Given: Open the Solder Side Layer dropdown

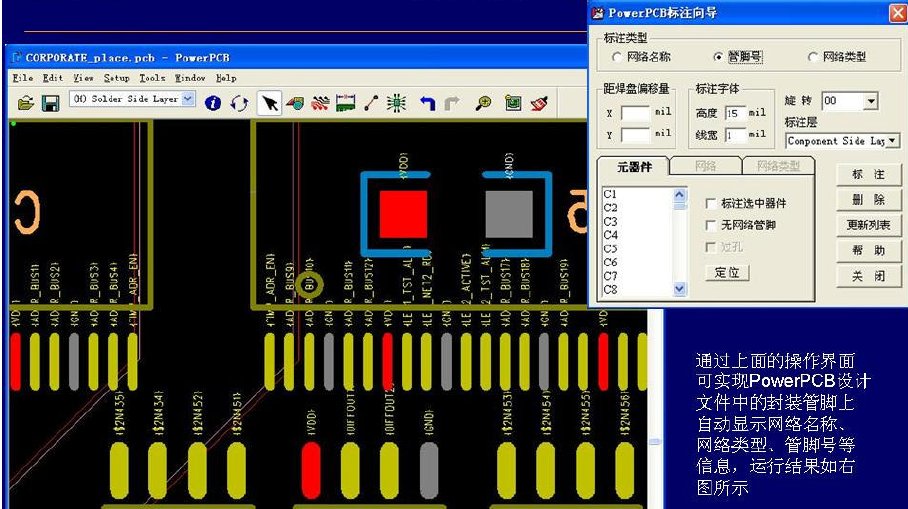Looking at the screenshot, I should (188, 99).
